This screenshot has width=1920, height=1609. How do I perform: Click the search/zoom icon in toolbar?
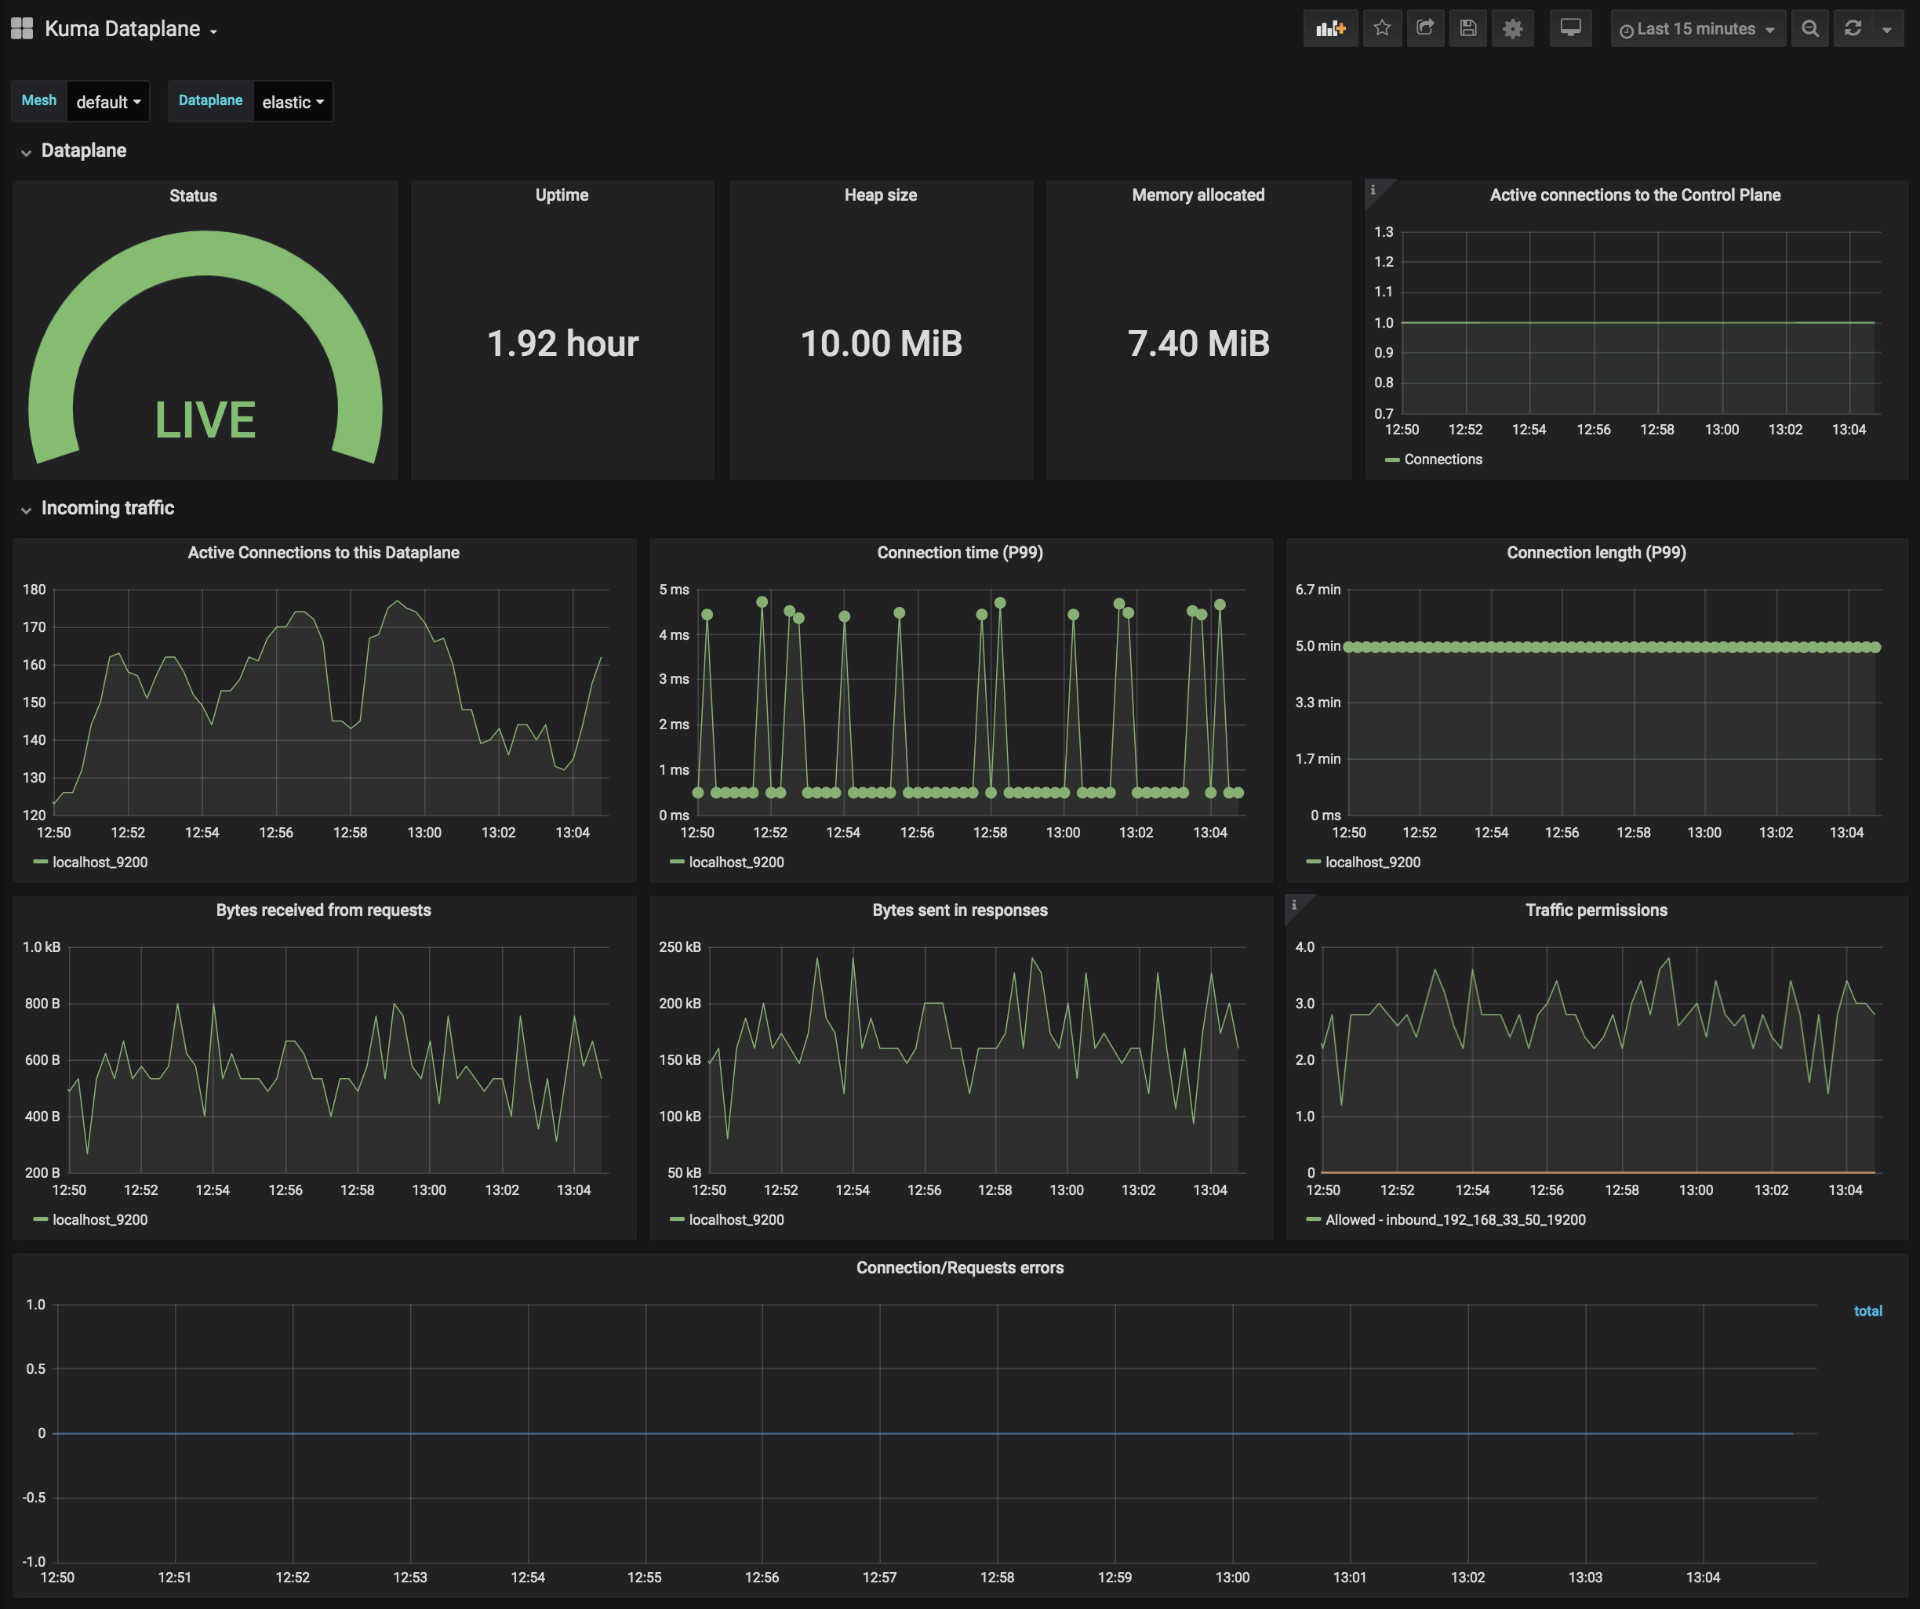point(1808,29)
